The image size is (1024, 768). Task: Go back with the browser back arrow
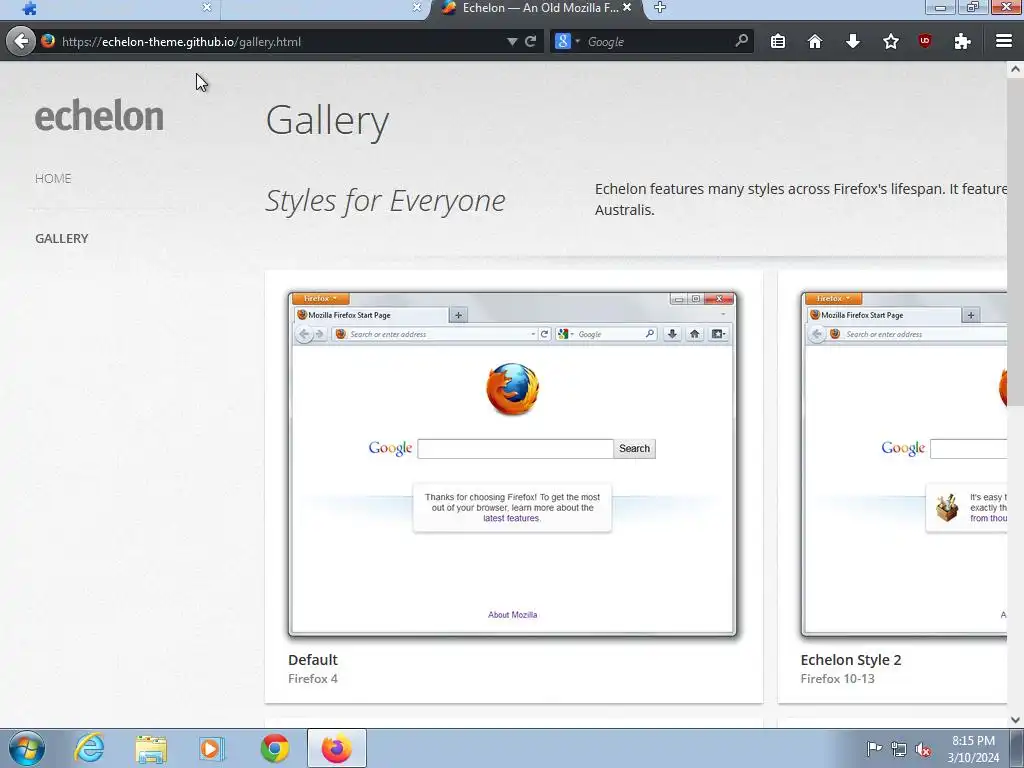point(21,41)
